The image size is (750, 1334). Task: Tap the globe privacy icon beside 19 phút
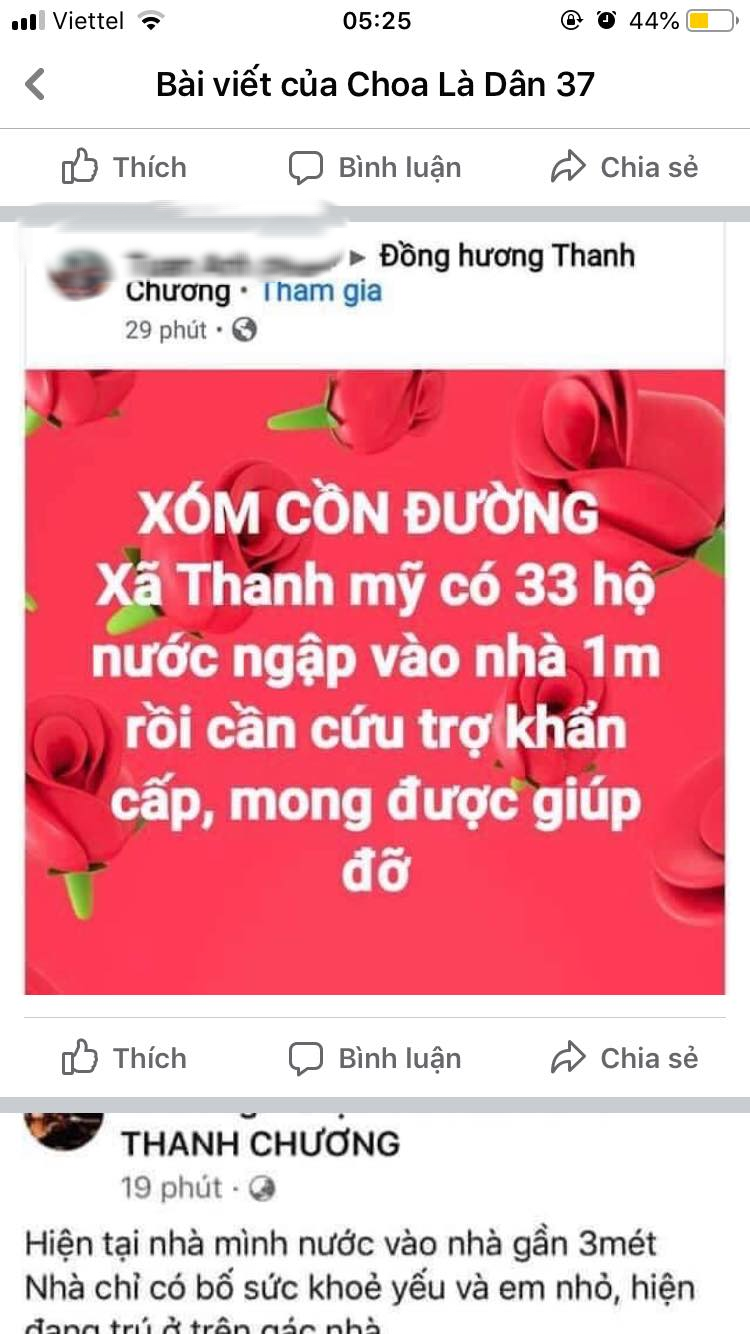point(262,1188)
